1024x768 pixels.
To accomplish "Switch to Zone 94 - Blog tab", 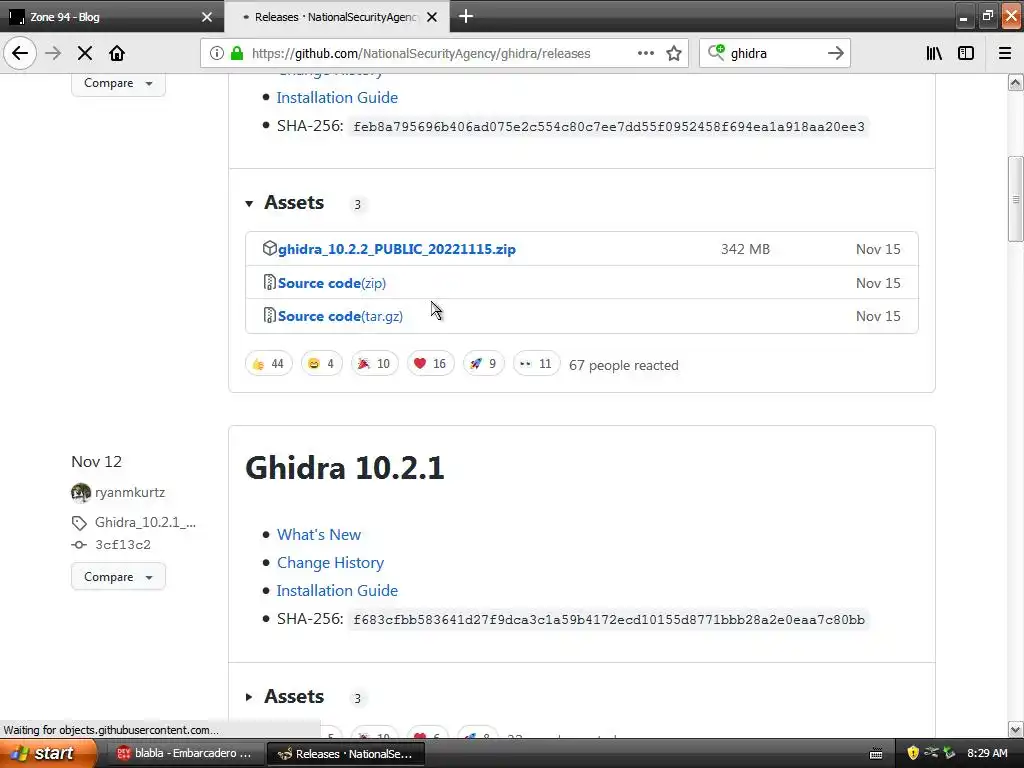I will pos(112,17).
